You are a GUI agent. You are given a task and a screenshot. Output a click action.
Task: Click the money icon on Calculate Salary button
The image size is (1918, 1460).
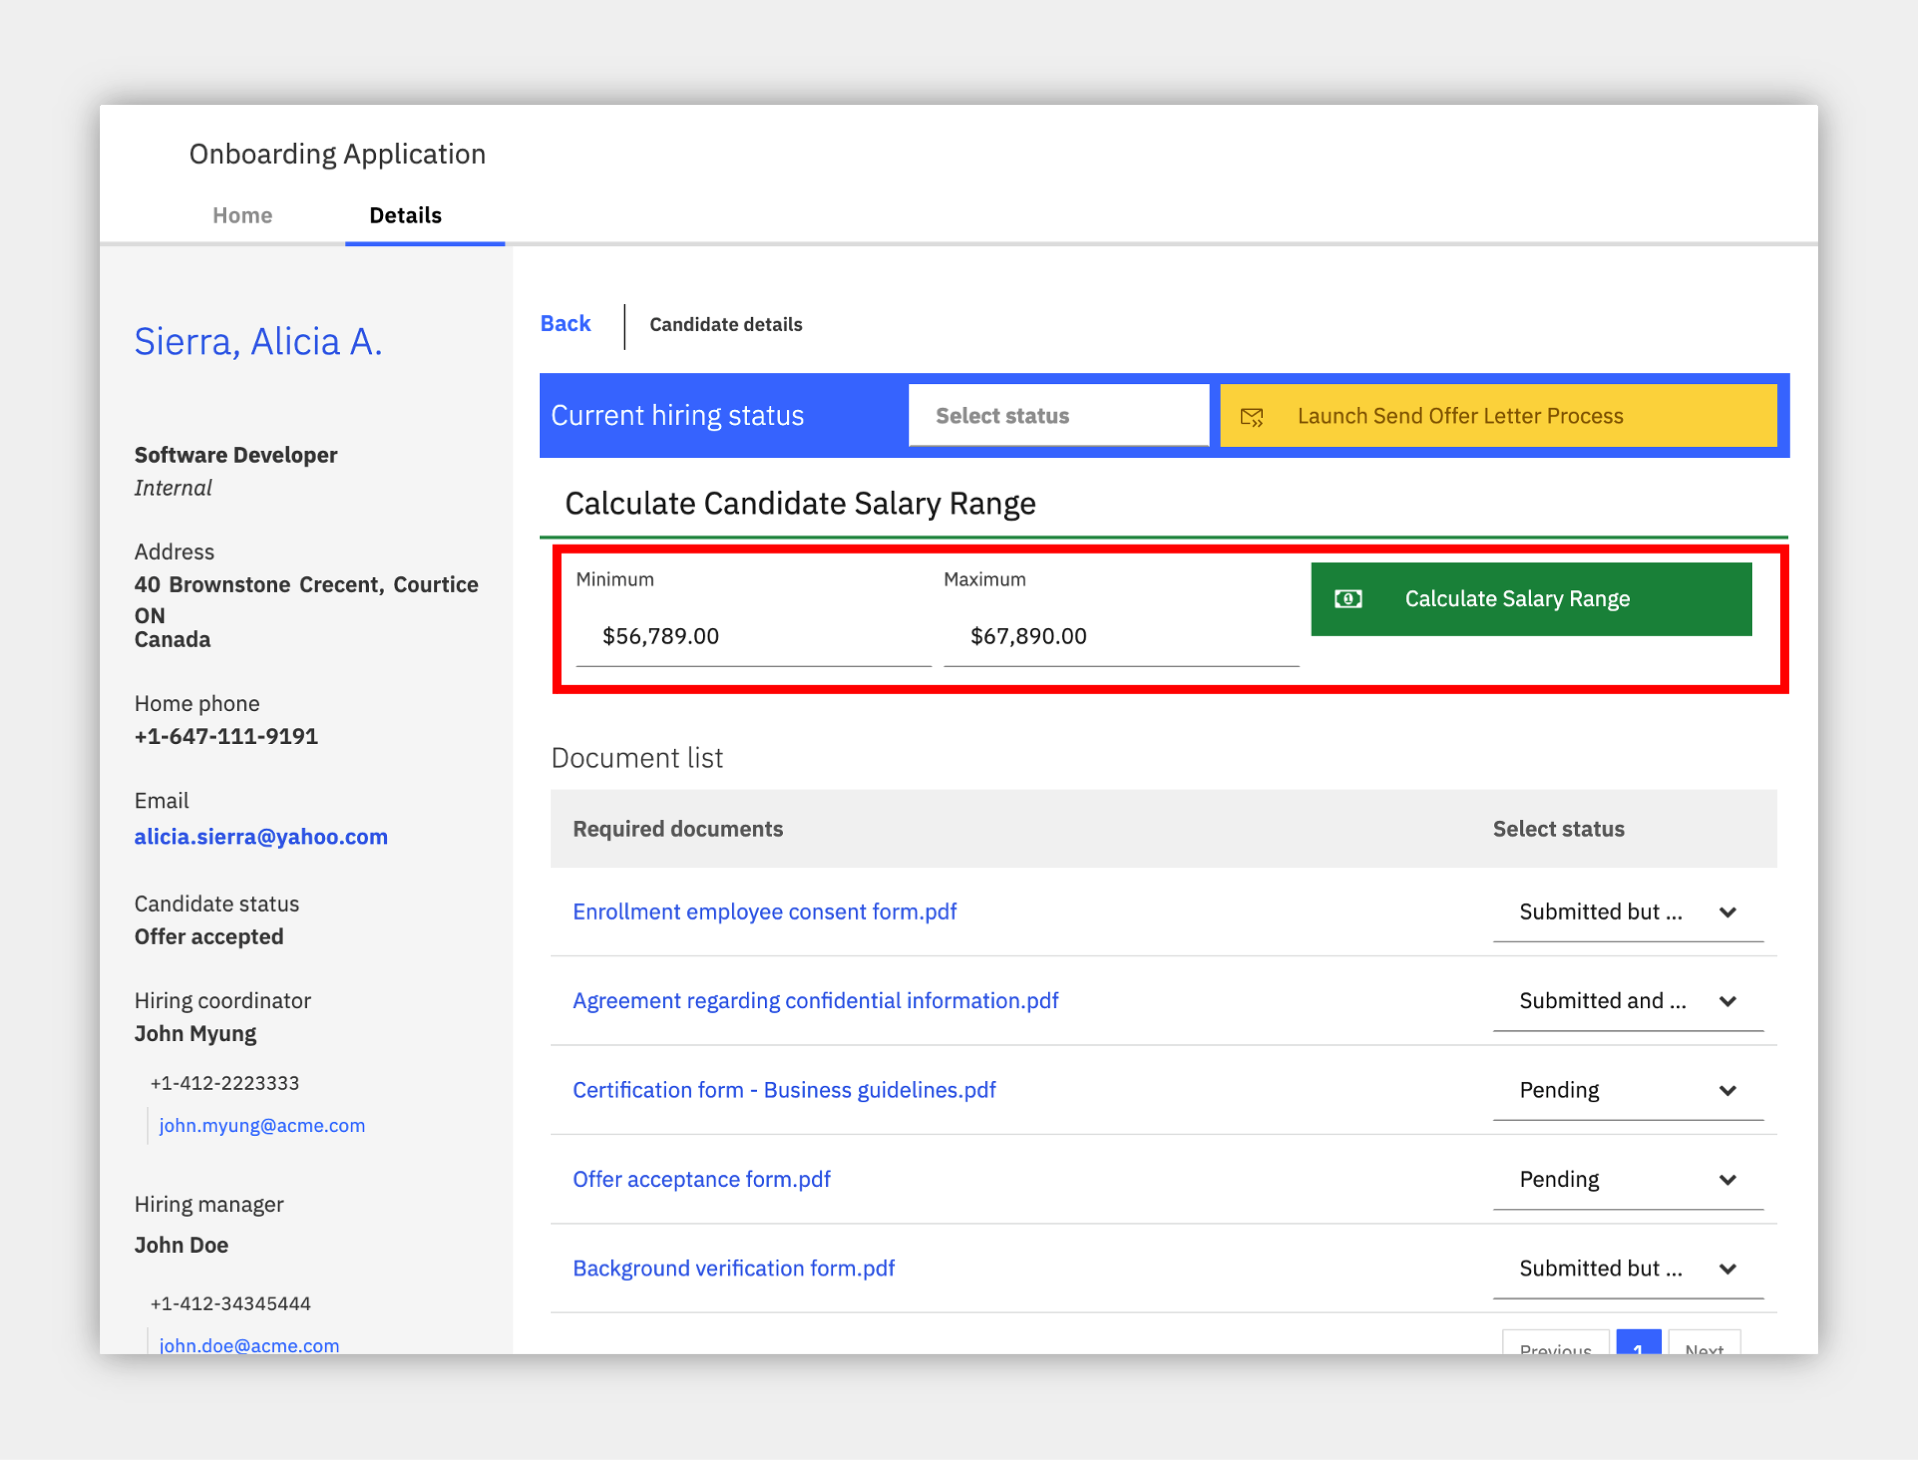click(1348, 599)
